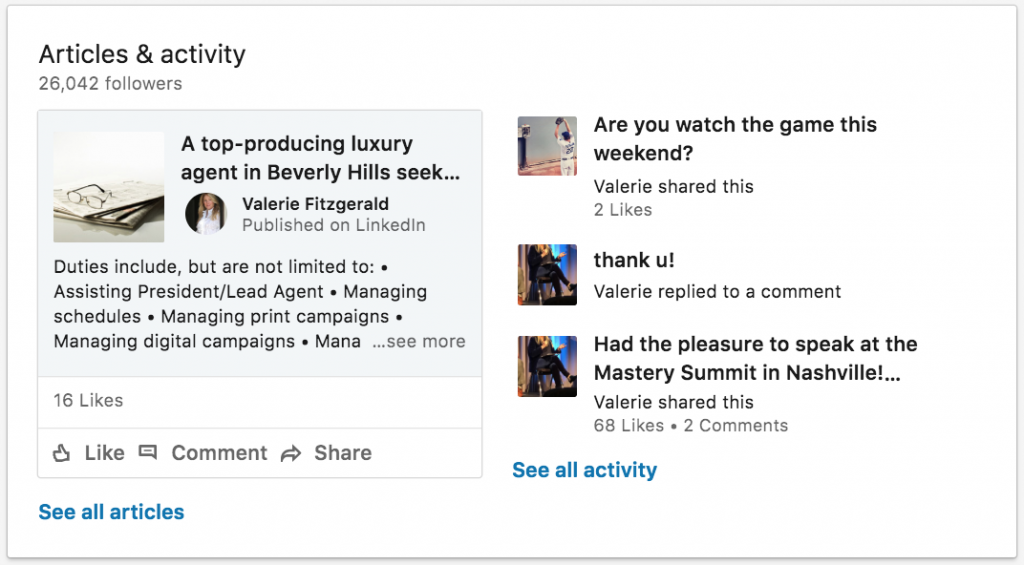
Task: Open the 'thank u!' comment reply
Action: pyautogui.click(x=634, y=260)
